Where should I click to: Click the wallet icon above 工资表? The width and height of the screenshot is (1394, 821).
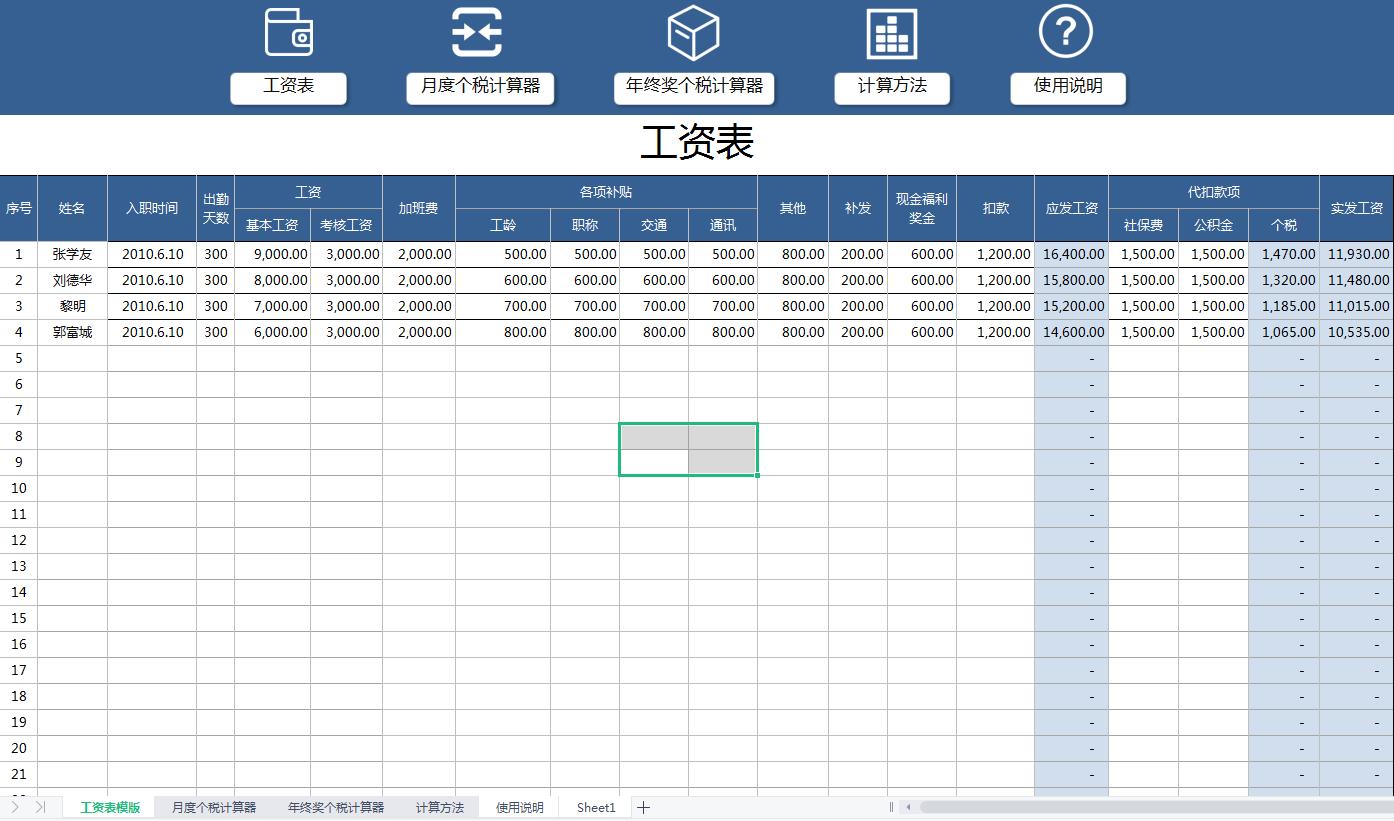pyautogui.click(x=288, y=32)
